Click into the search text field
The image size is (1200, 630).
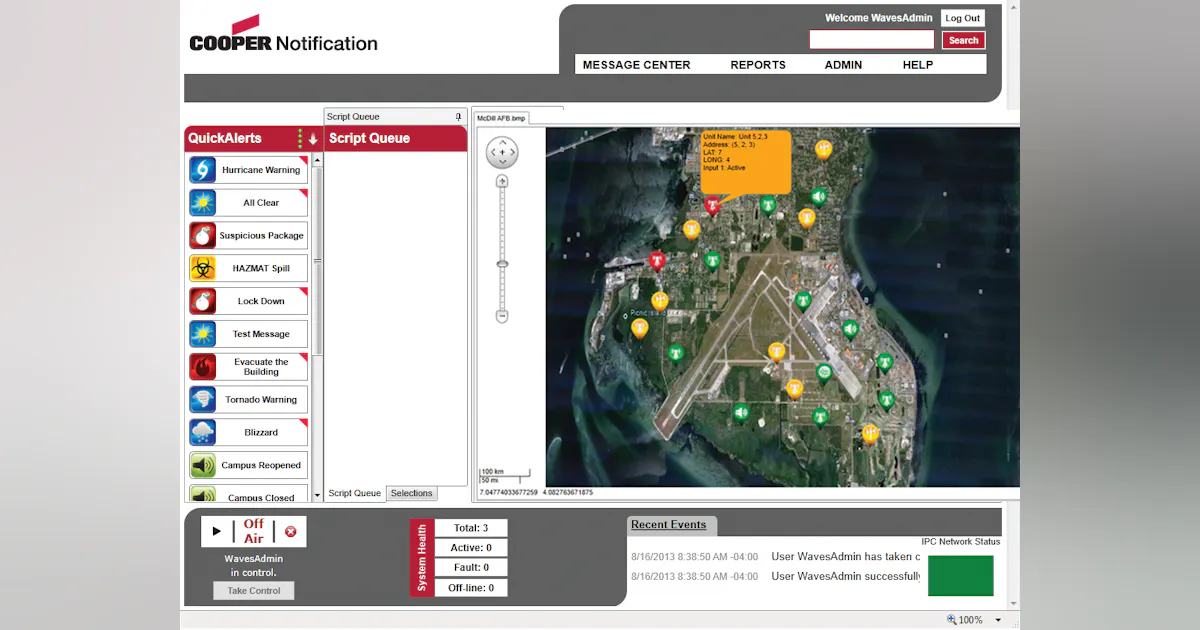[x=872, y=40]
